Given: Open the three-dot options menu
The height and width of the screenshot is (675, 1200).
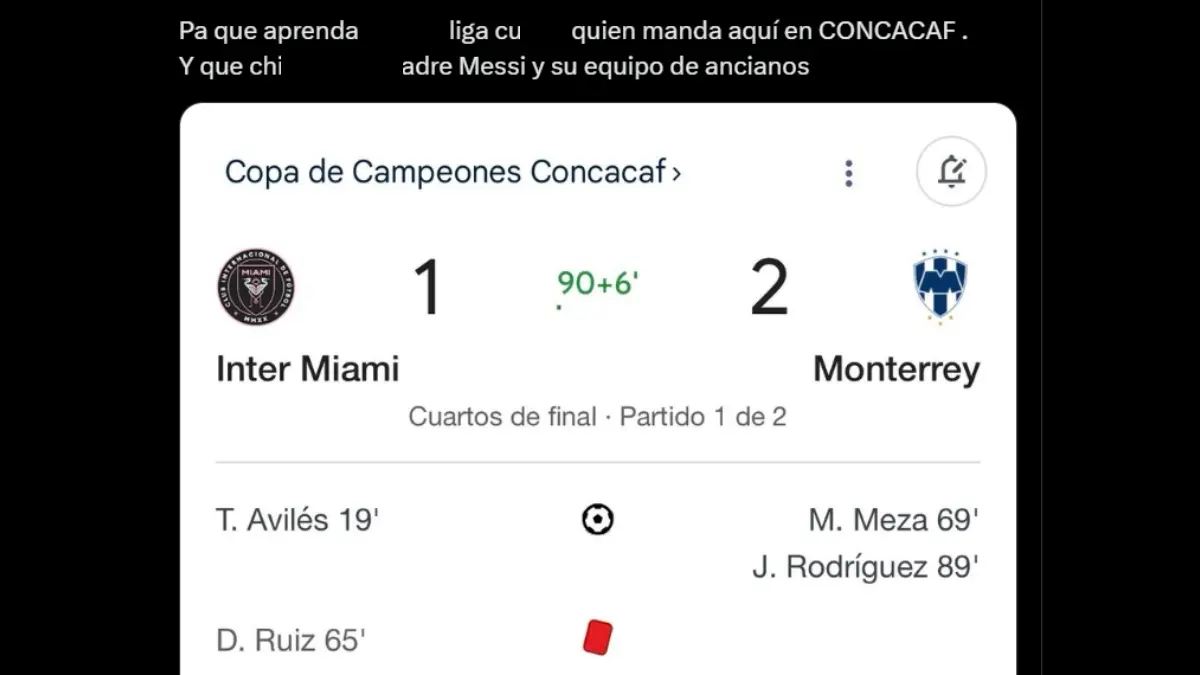Looking at the screenshot, I should (848, 173).
